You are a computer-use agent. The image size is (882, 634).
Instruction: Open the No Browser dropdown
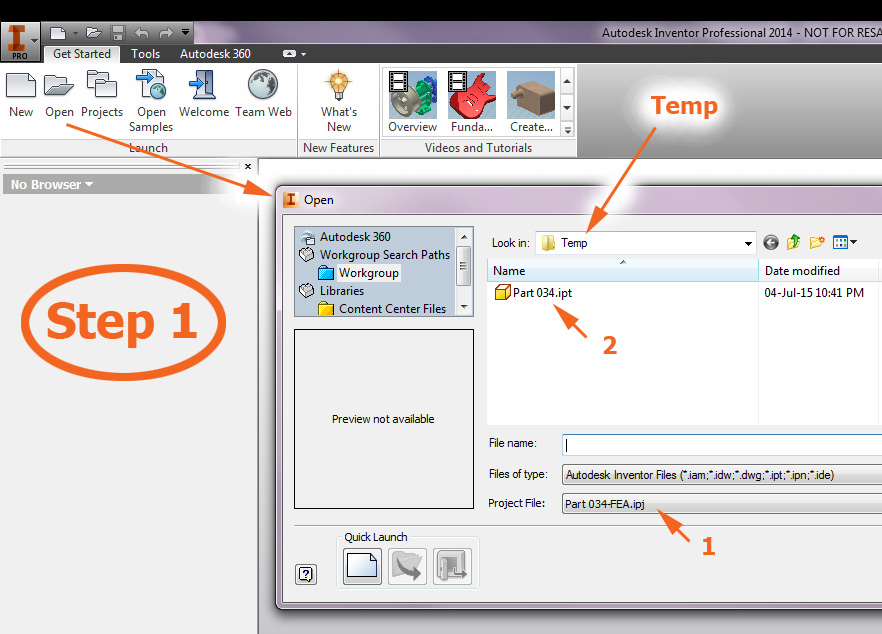(x=51, y=185)
